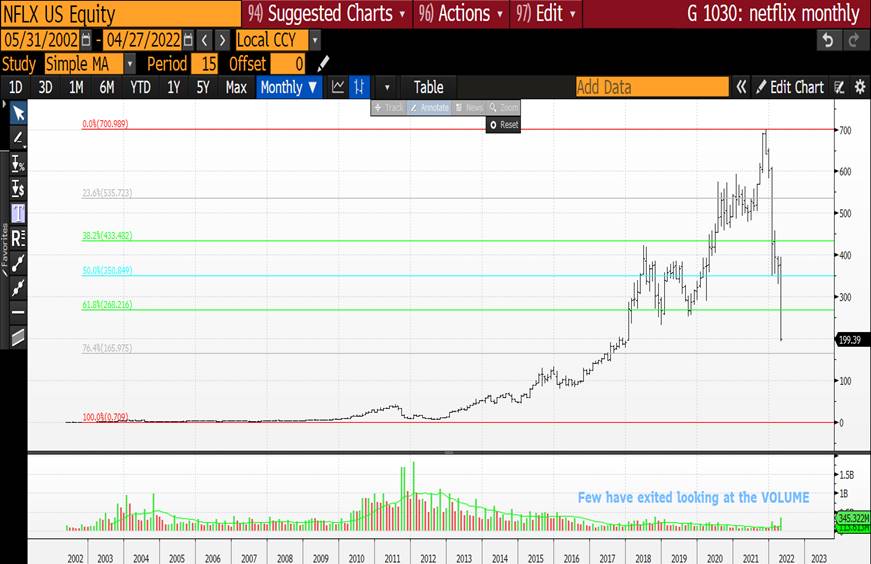This screenshot has height=564, width=871.
Task: Click the pencil beside Offset field
Action: [x=323, y=64]
